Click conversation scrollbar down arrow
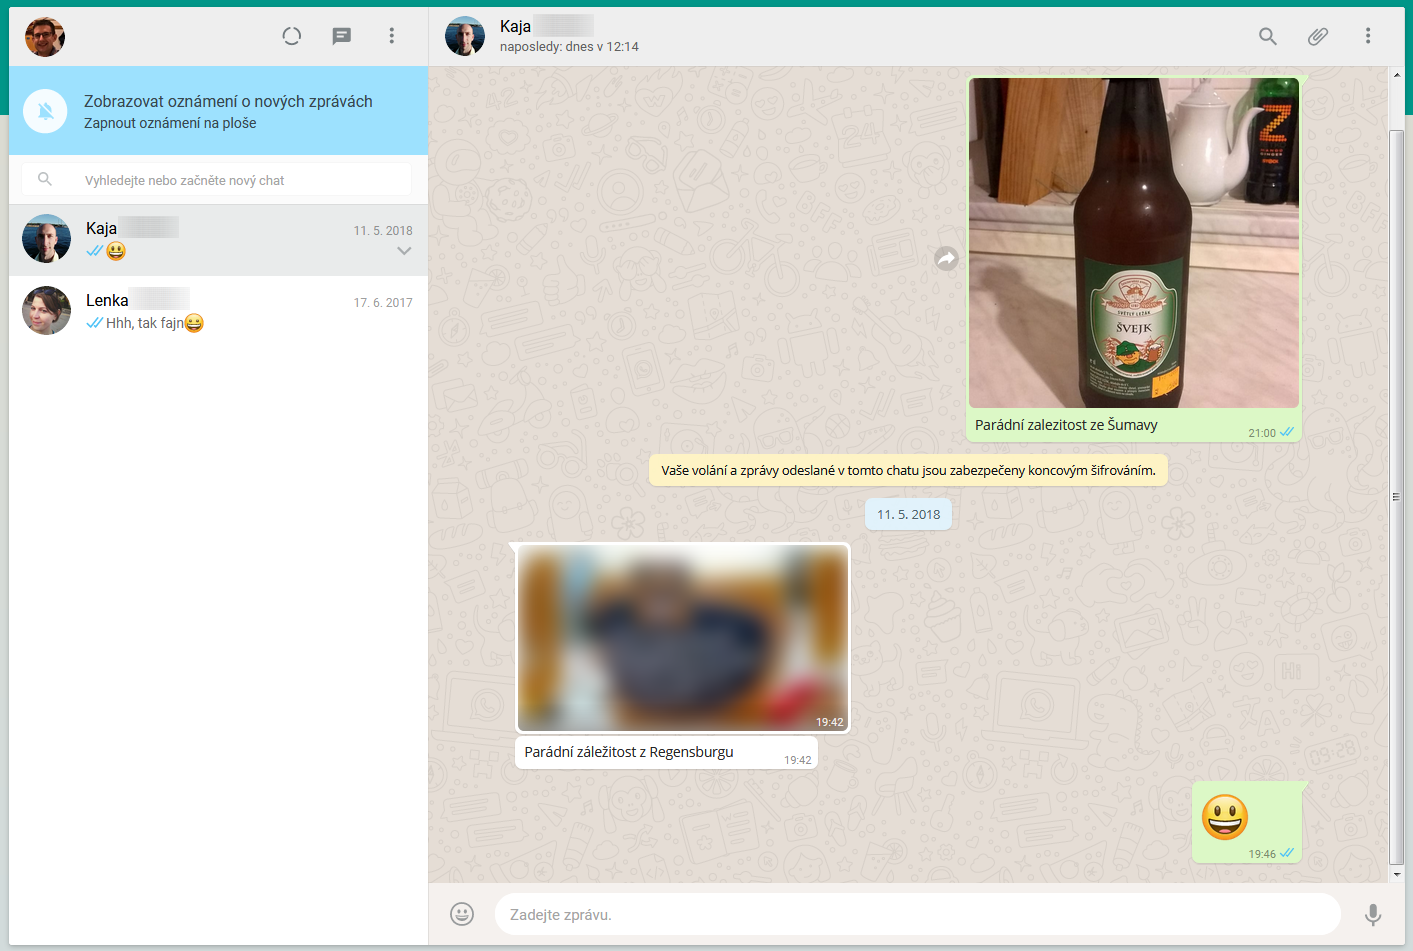1413x951 pixels. [x=1397, y=874]
